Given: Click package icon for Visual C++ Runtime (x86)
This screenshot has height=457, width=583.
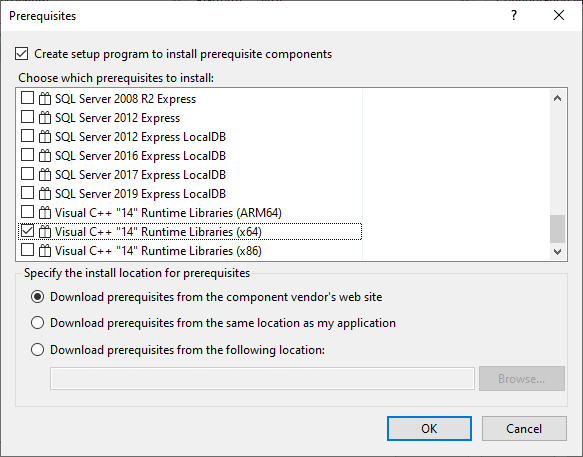Looking at the screenshot, I should click(45, 250).
